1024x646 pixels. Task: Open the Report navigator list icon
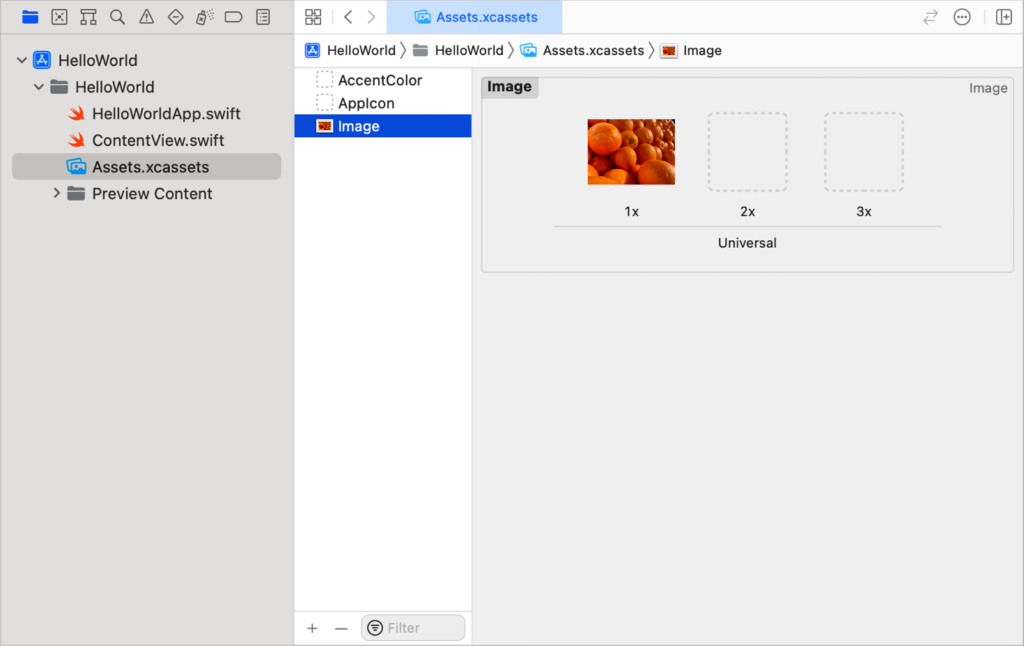tap(262, 17)
